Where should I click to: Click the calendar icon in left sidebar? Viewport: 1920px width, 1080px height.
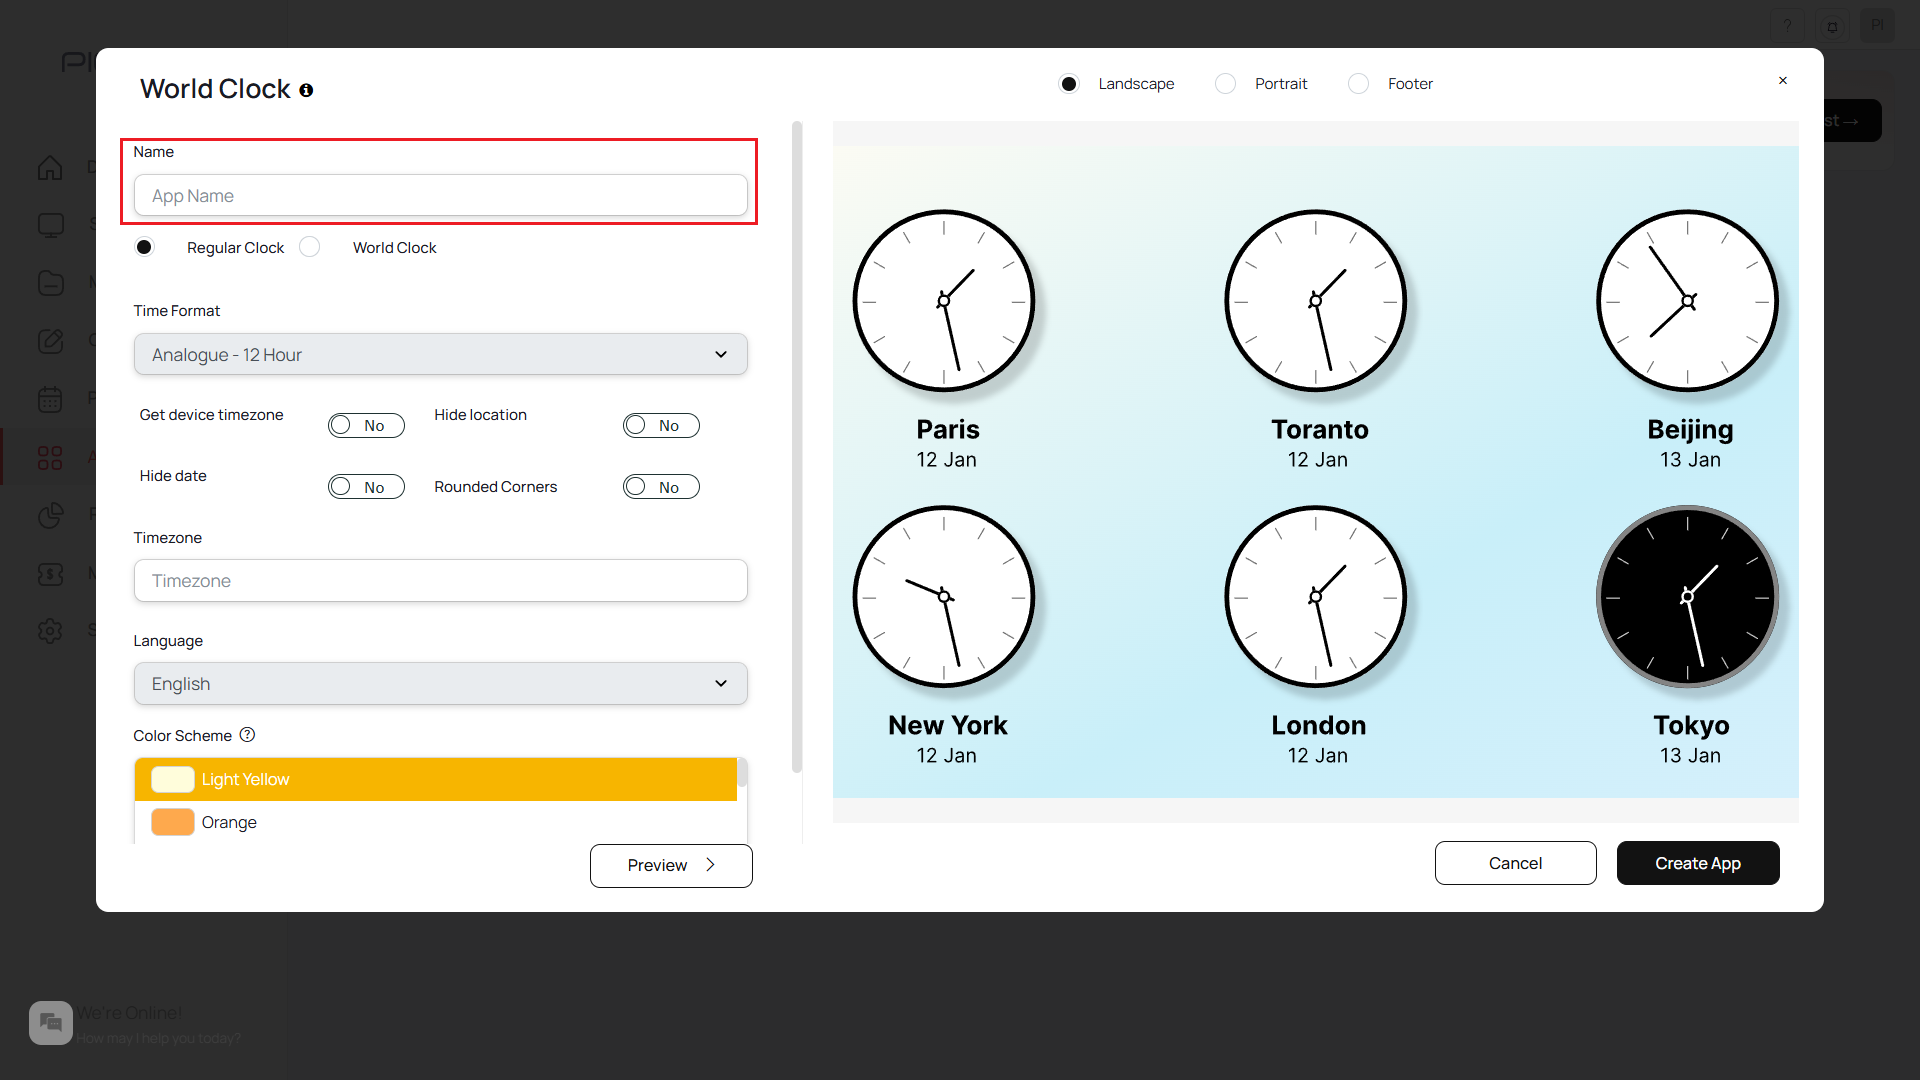point(50,400)
